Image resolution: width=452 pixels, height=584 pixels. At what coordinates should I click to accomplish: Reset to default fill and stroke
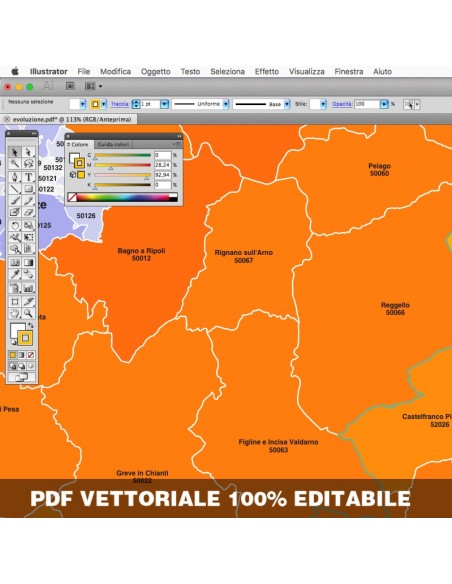[x=13, y=342]
